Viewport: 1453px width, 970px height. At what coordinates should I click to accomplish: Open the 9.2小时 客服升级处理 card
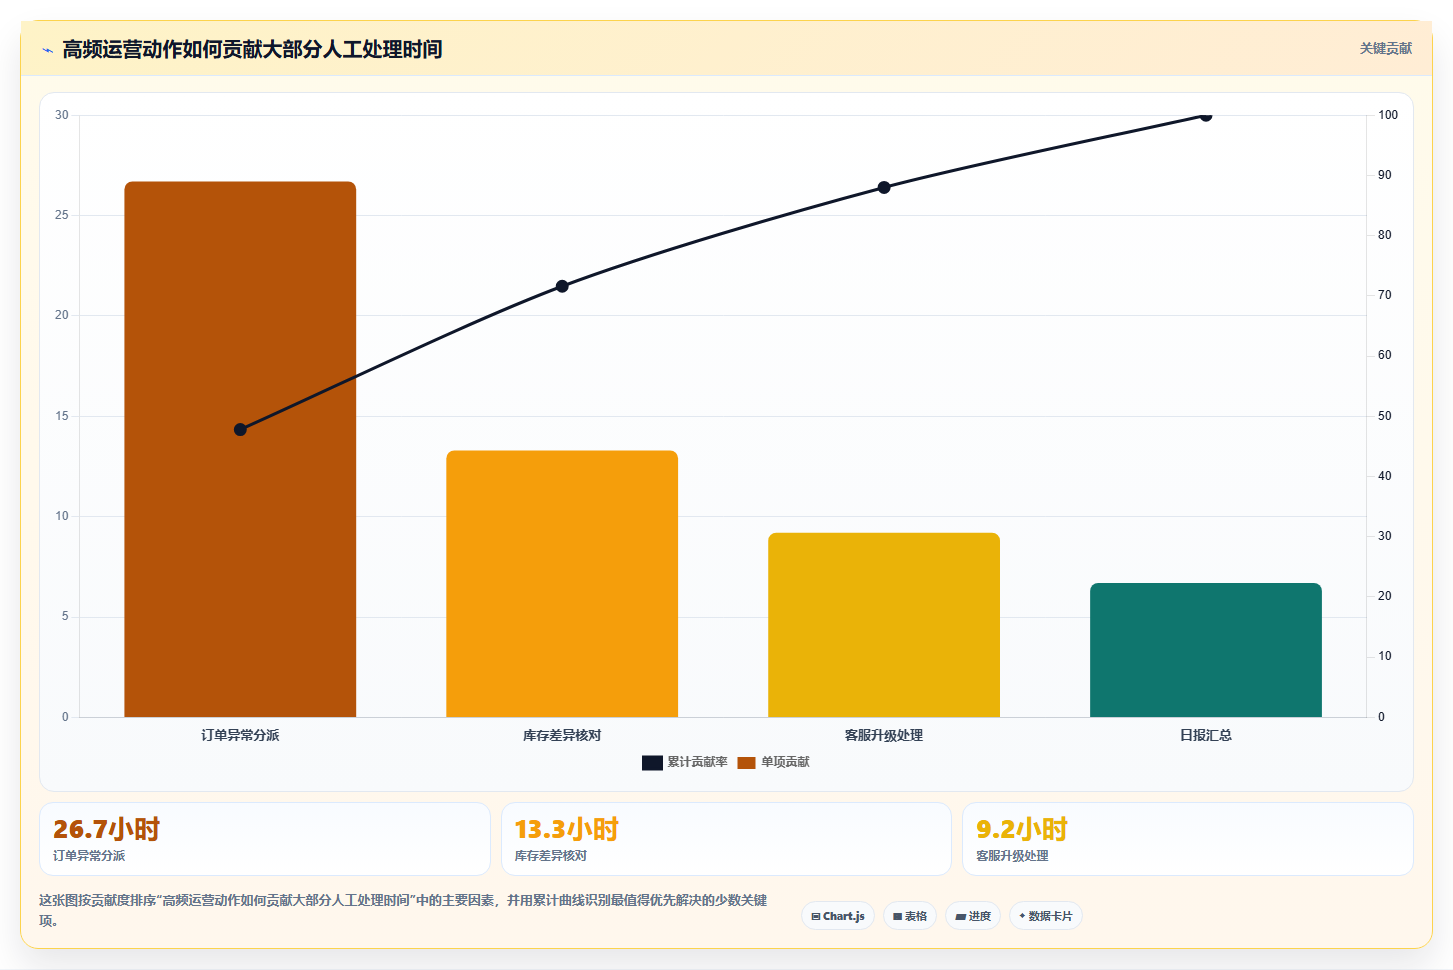tap(1188, 839)
